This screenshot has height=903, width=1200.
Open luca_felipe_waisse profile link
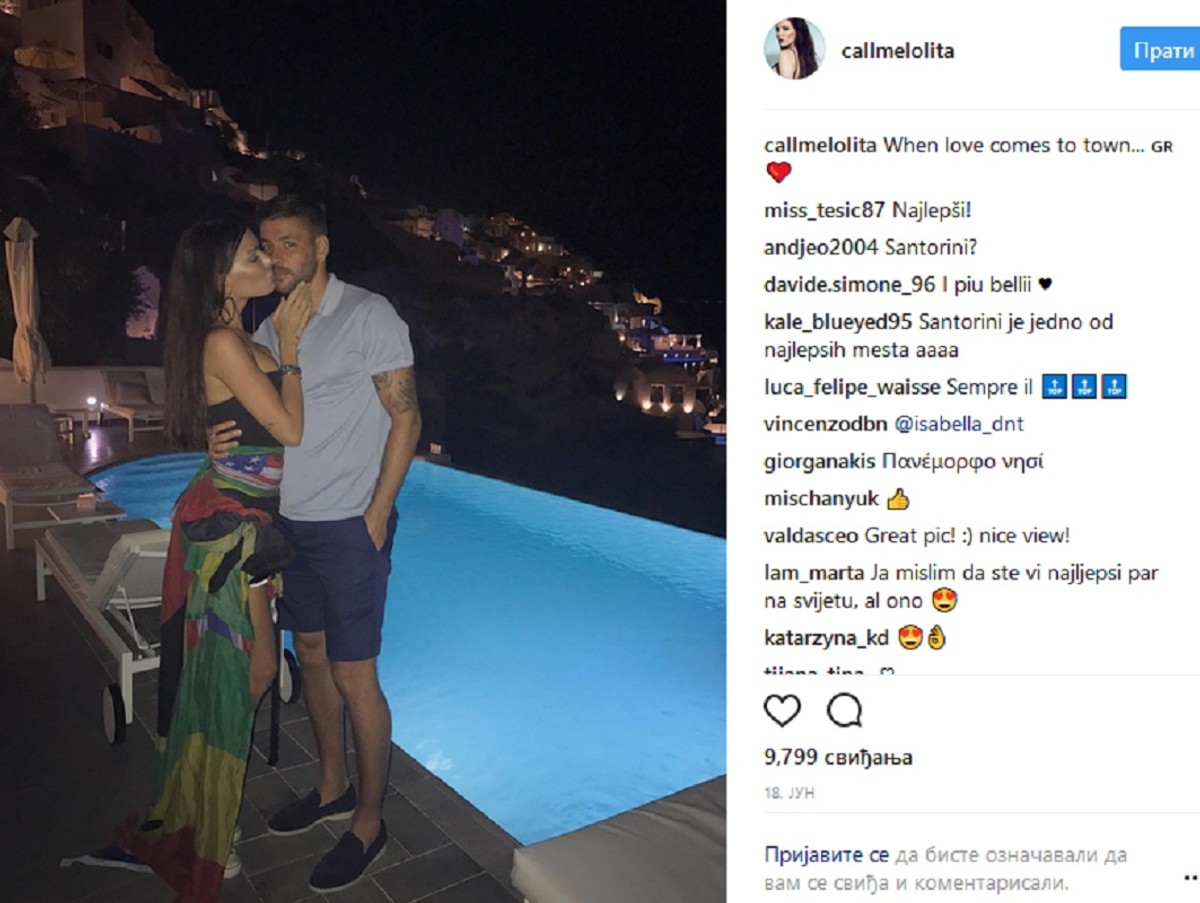pos(852,387)
